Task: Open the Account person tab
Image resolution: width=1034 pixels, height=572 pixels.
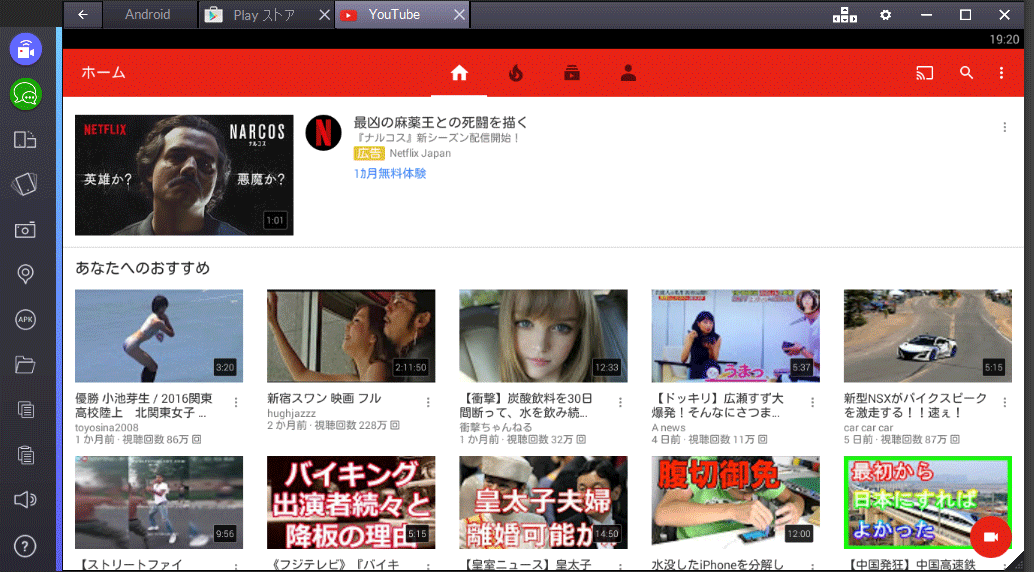Action: (x=628, y=73)
